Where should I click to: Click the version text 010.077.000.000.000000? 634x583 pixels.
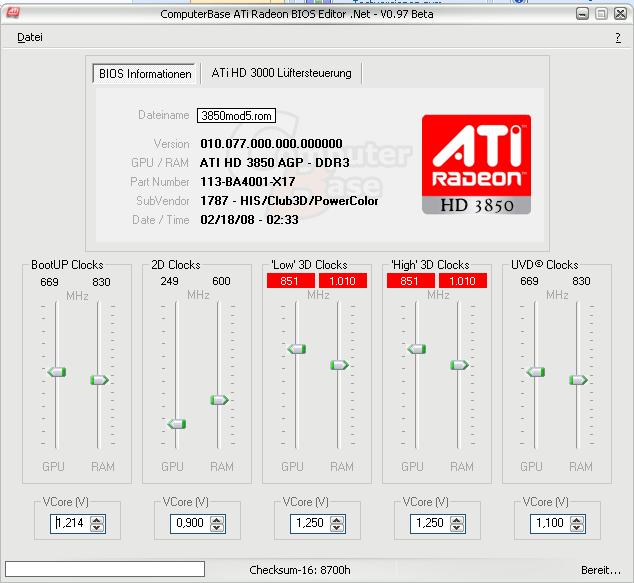pyautogui.click(x=271, y=144)
